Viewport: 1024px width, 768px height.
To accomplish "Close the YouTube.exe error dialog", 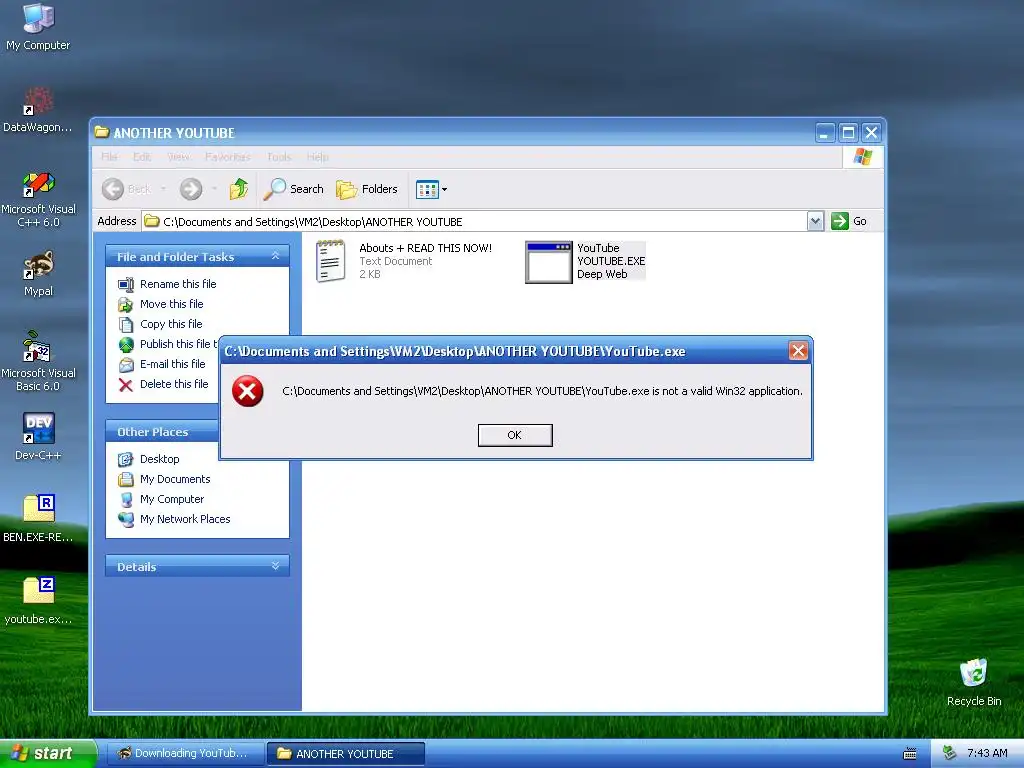I will click(798, 351).
